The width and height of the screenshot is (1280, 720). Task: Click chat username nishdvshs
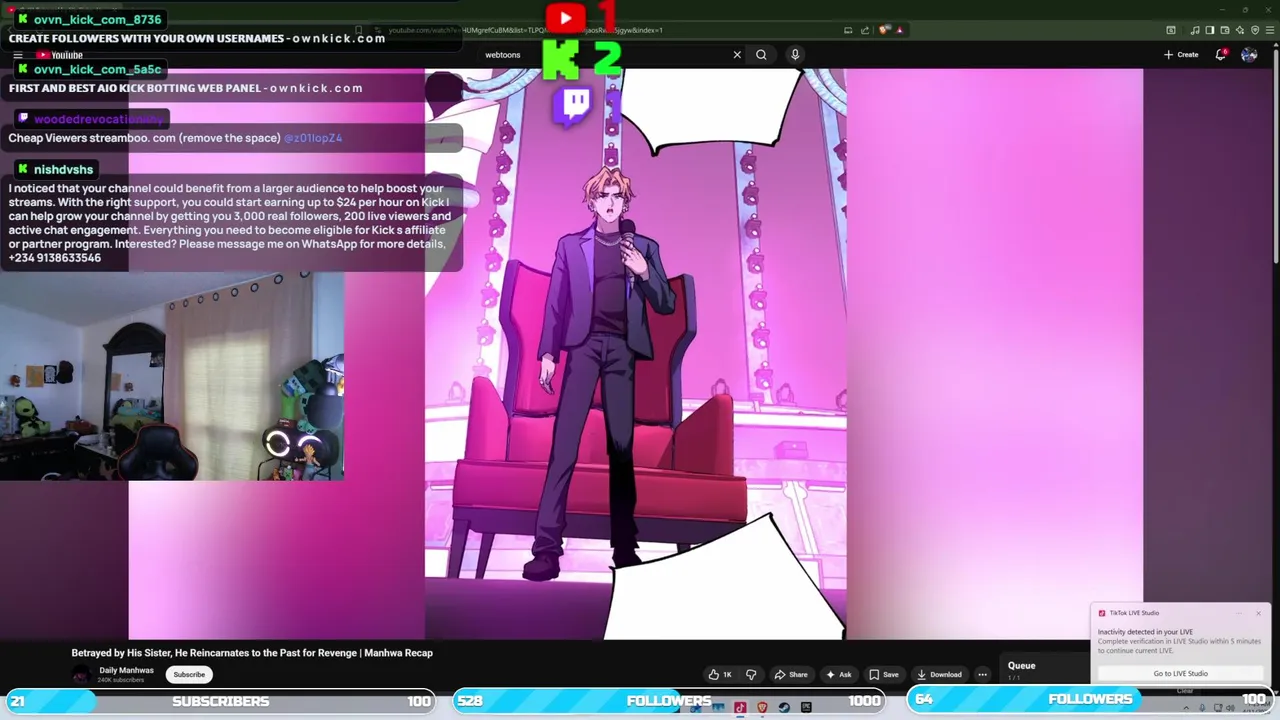coord(63,170)
